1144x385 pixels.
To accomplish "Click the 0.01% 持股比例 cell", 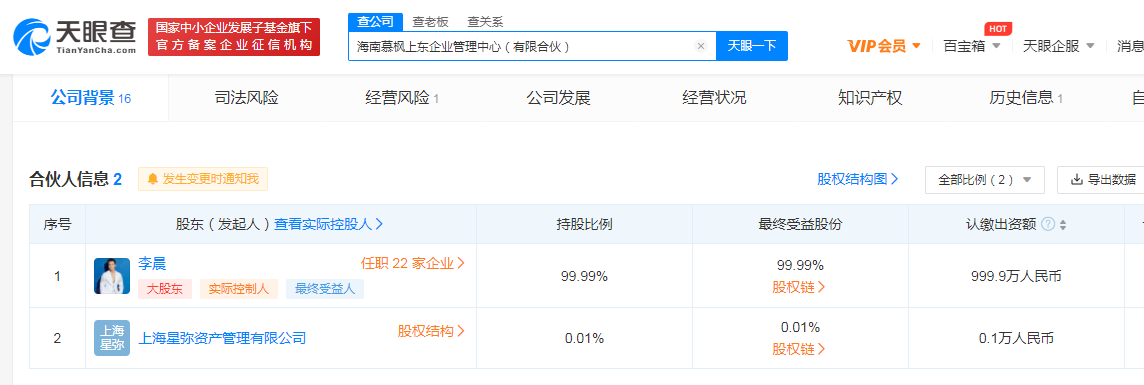I will pos(584,338).
